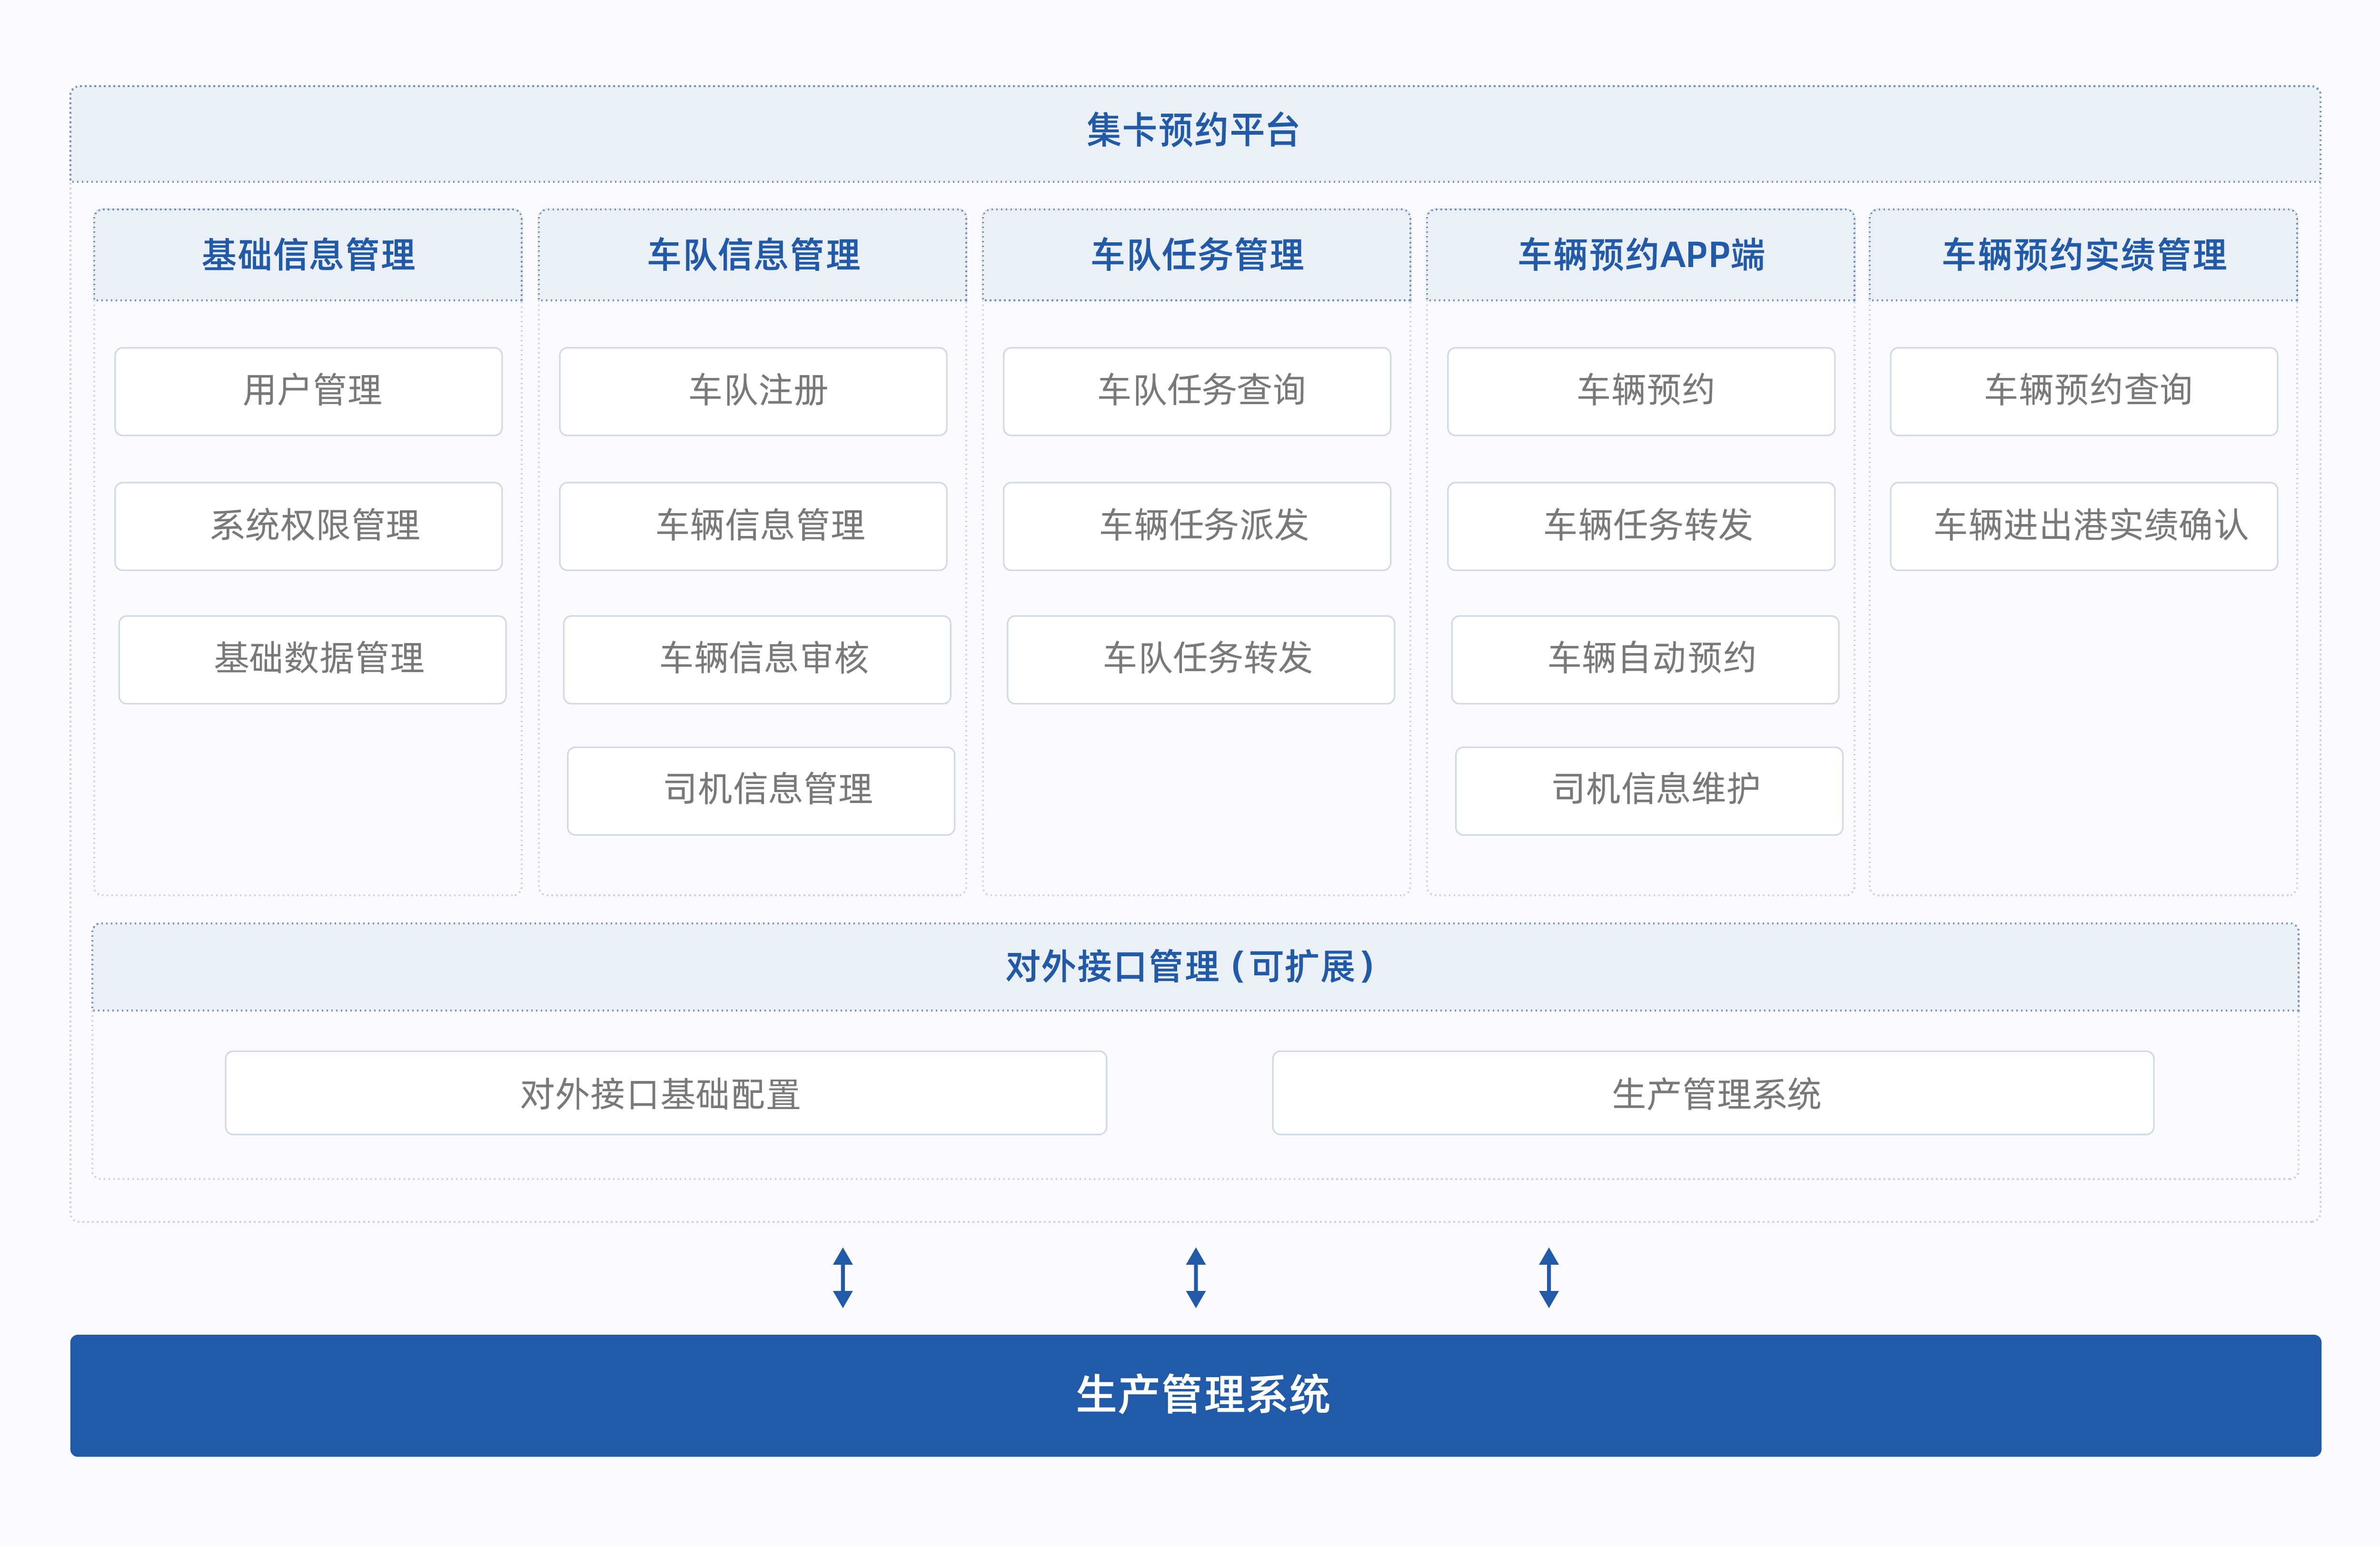Select the 车辆预约实绩管理 column header
This screenshot has width=2380, height=1547.
(x=2083, y=255)
